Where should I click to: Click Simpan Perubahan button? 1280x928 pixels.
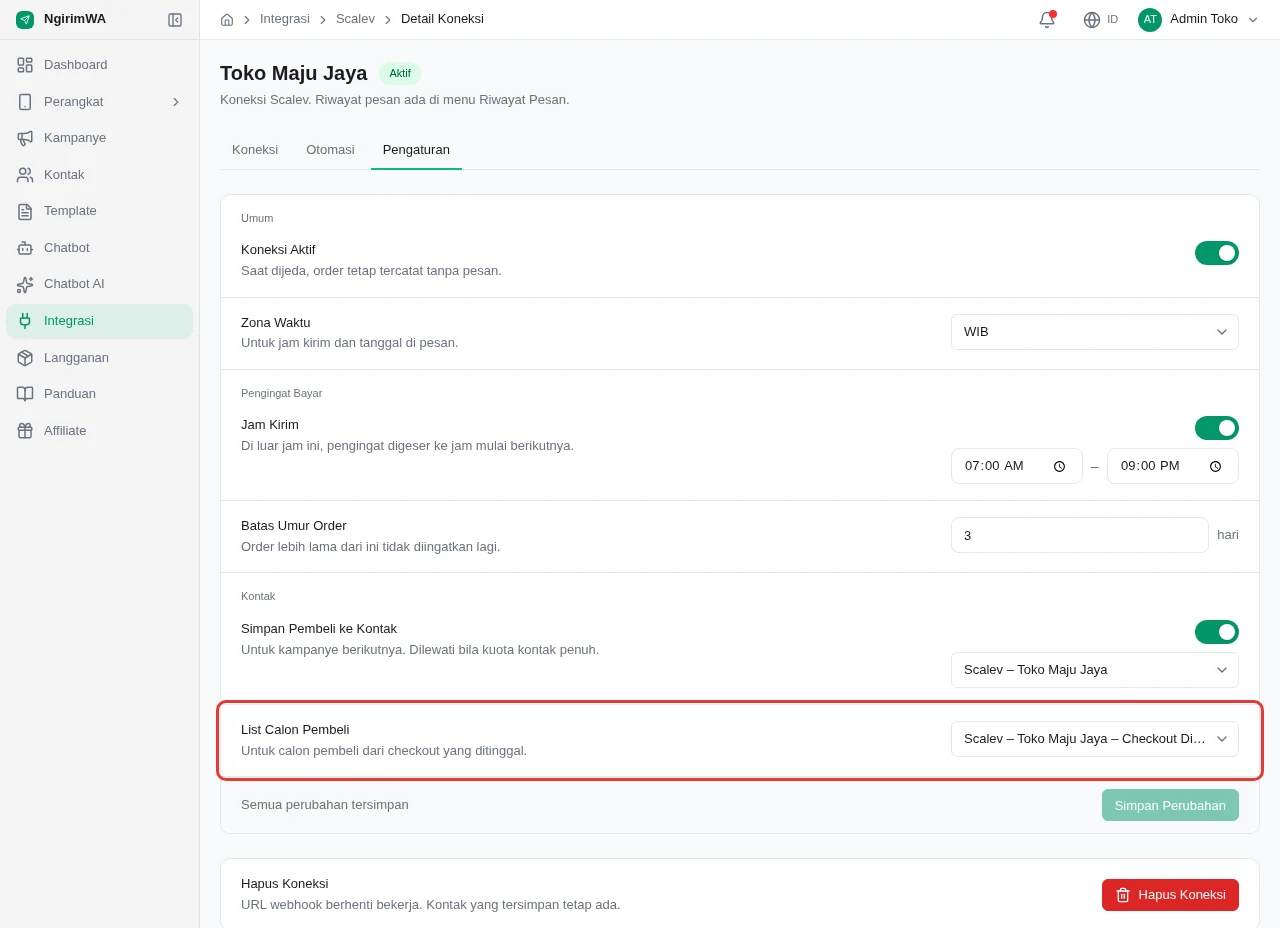tap(1170, 805)
